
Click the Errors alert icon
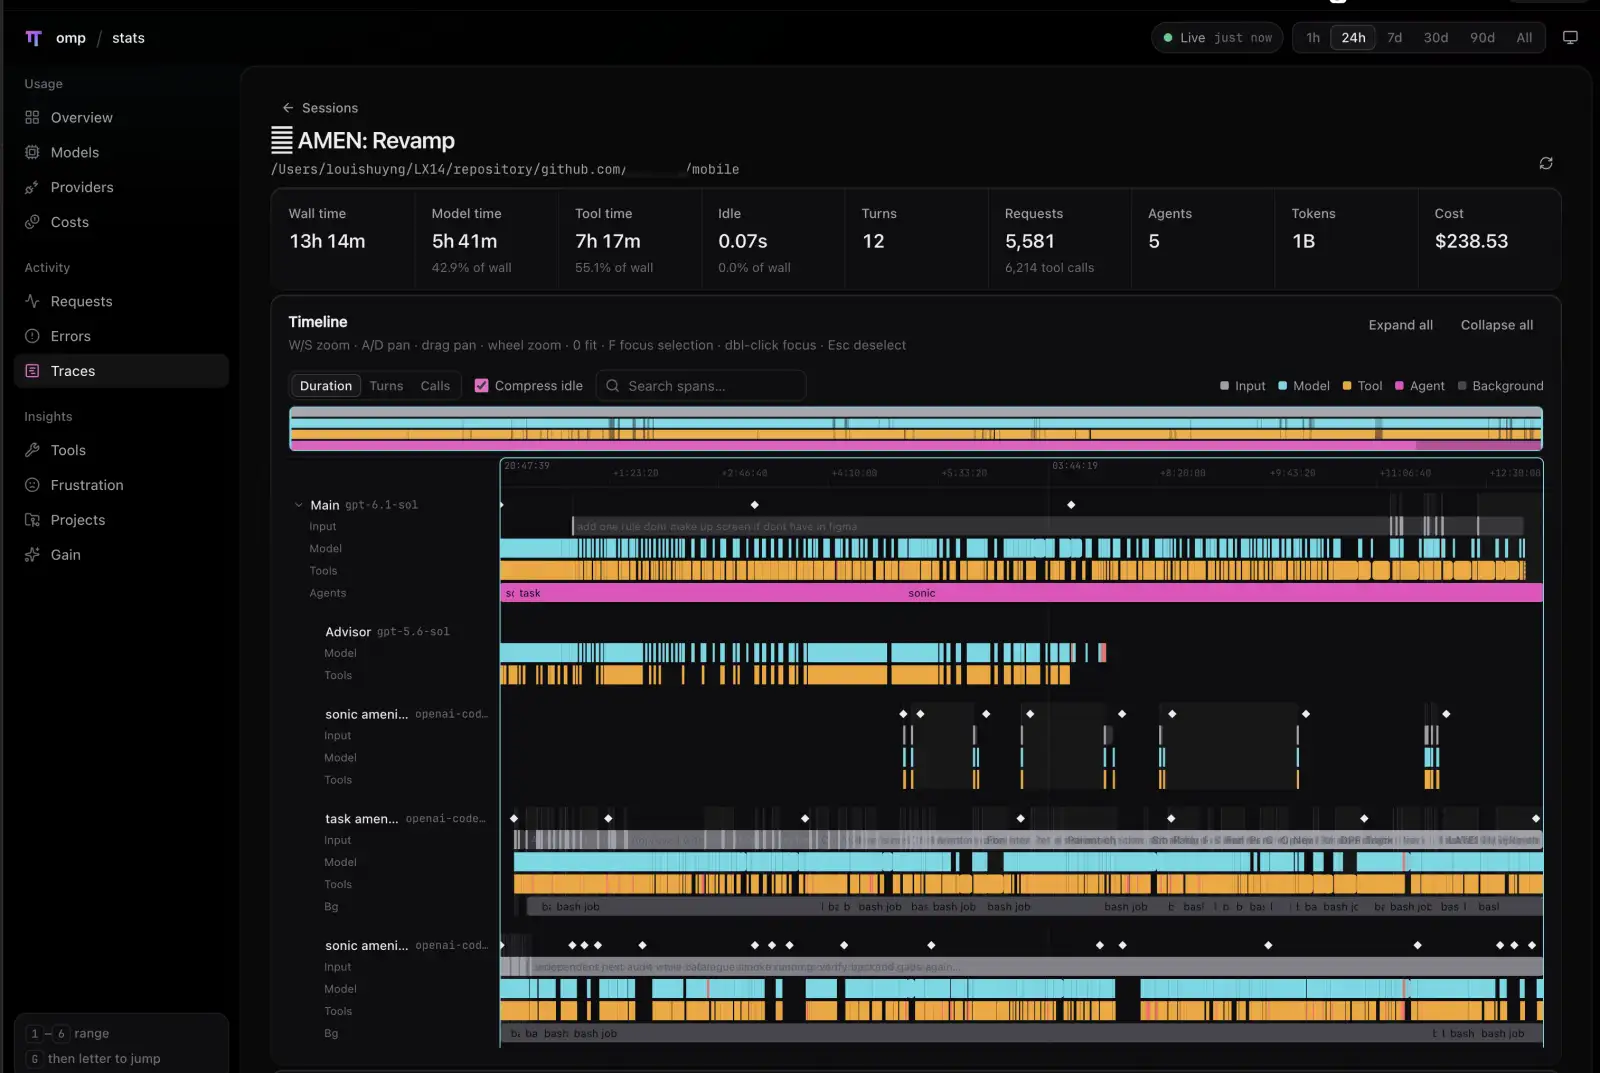tap(32, 336)
